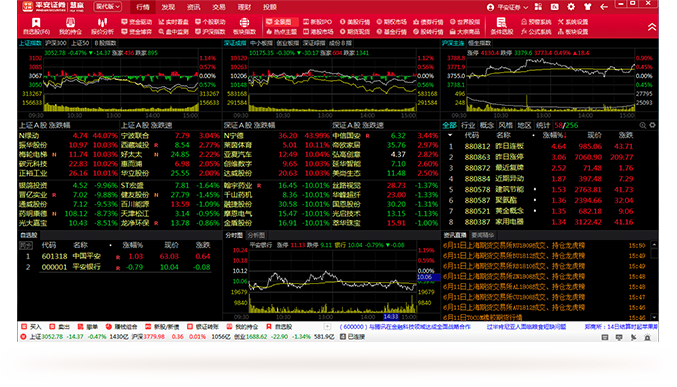Open the search magnifier in sector panel
This screenshot has width=677, height=387.
click(x=642, y=125)
